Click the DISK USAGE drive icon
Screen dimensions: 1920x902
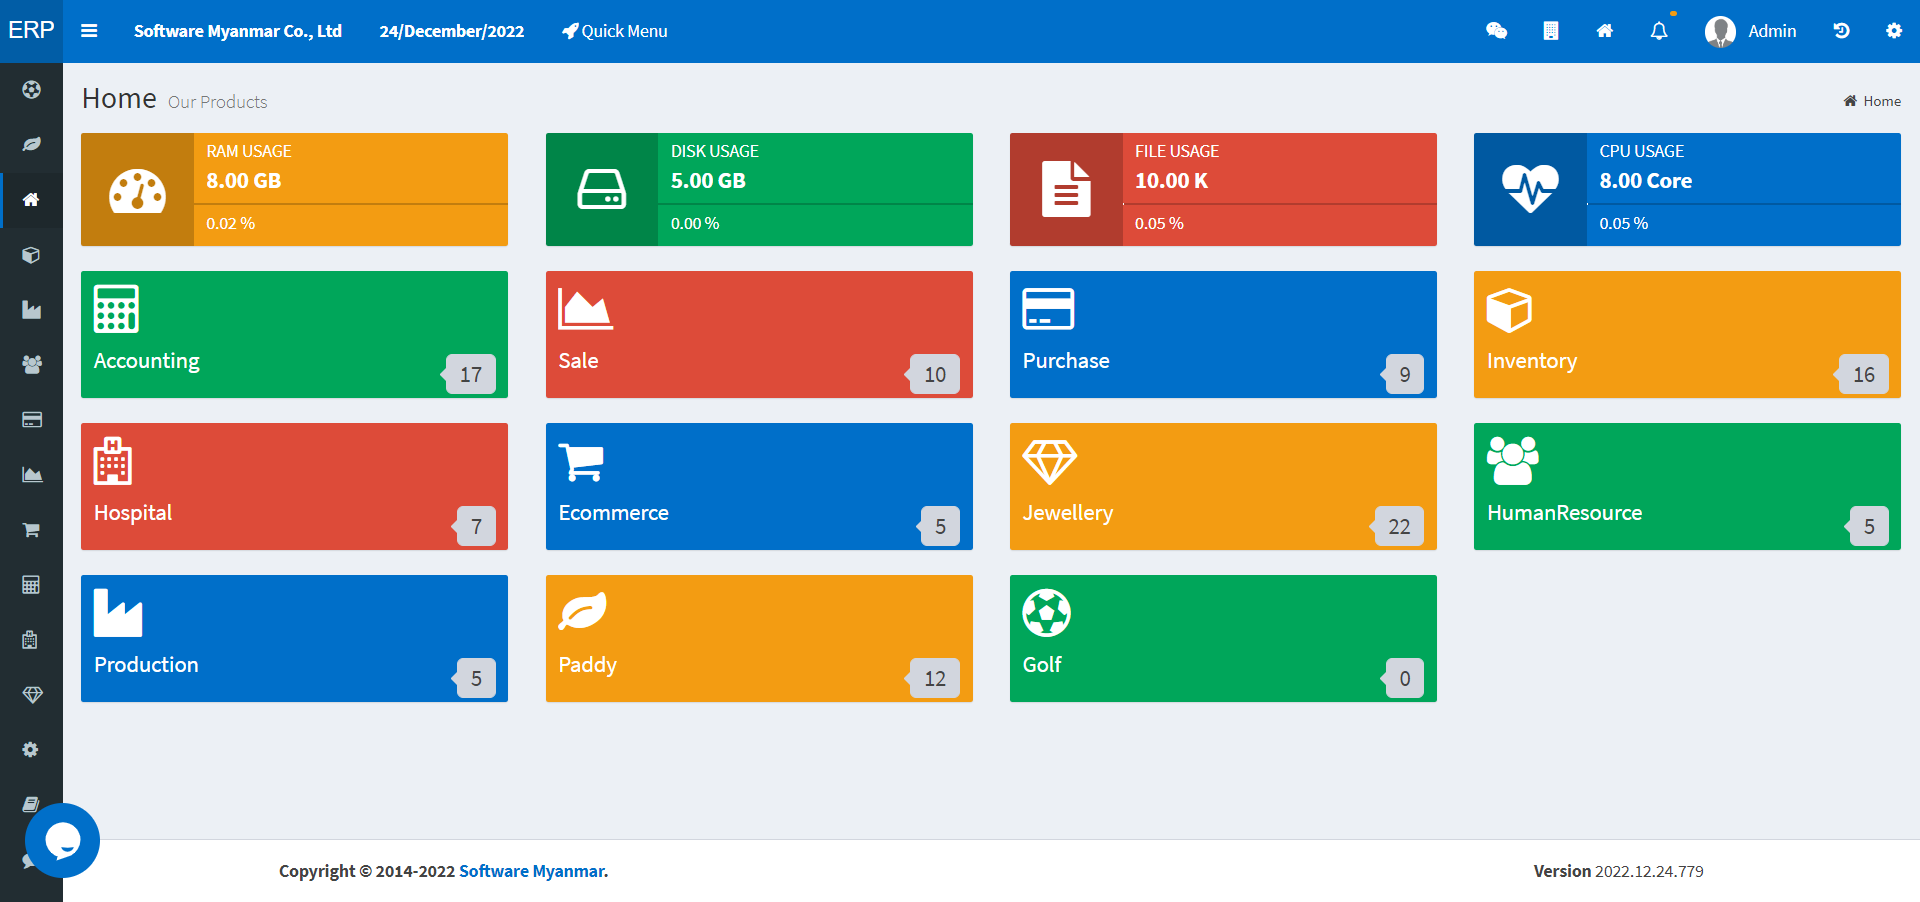pyautogui.click(x=602, y=189)
